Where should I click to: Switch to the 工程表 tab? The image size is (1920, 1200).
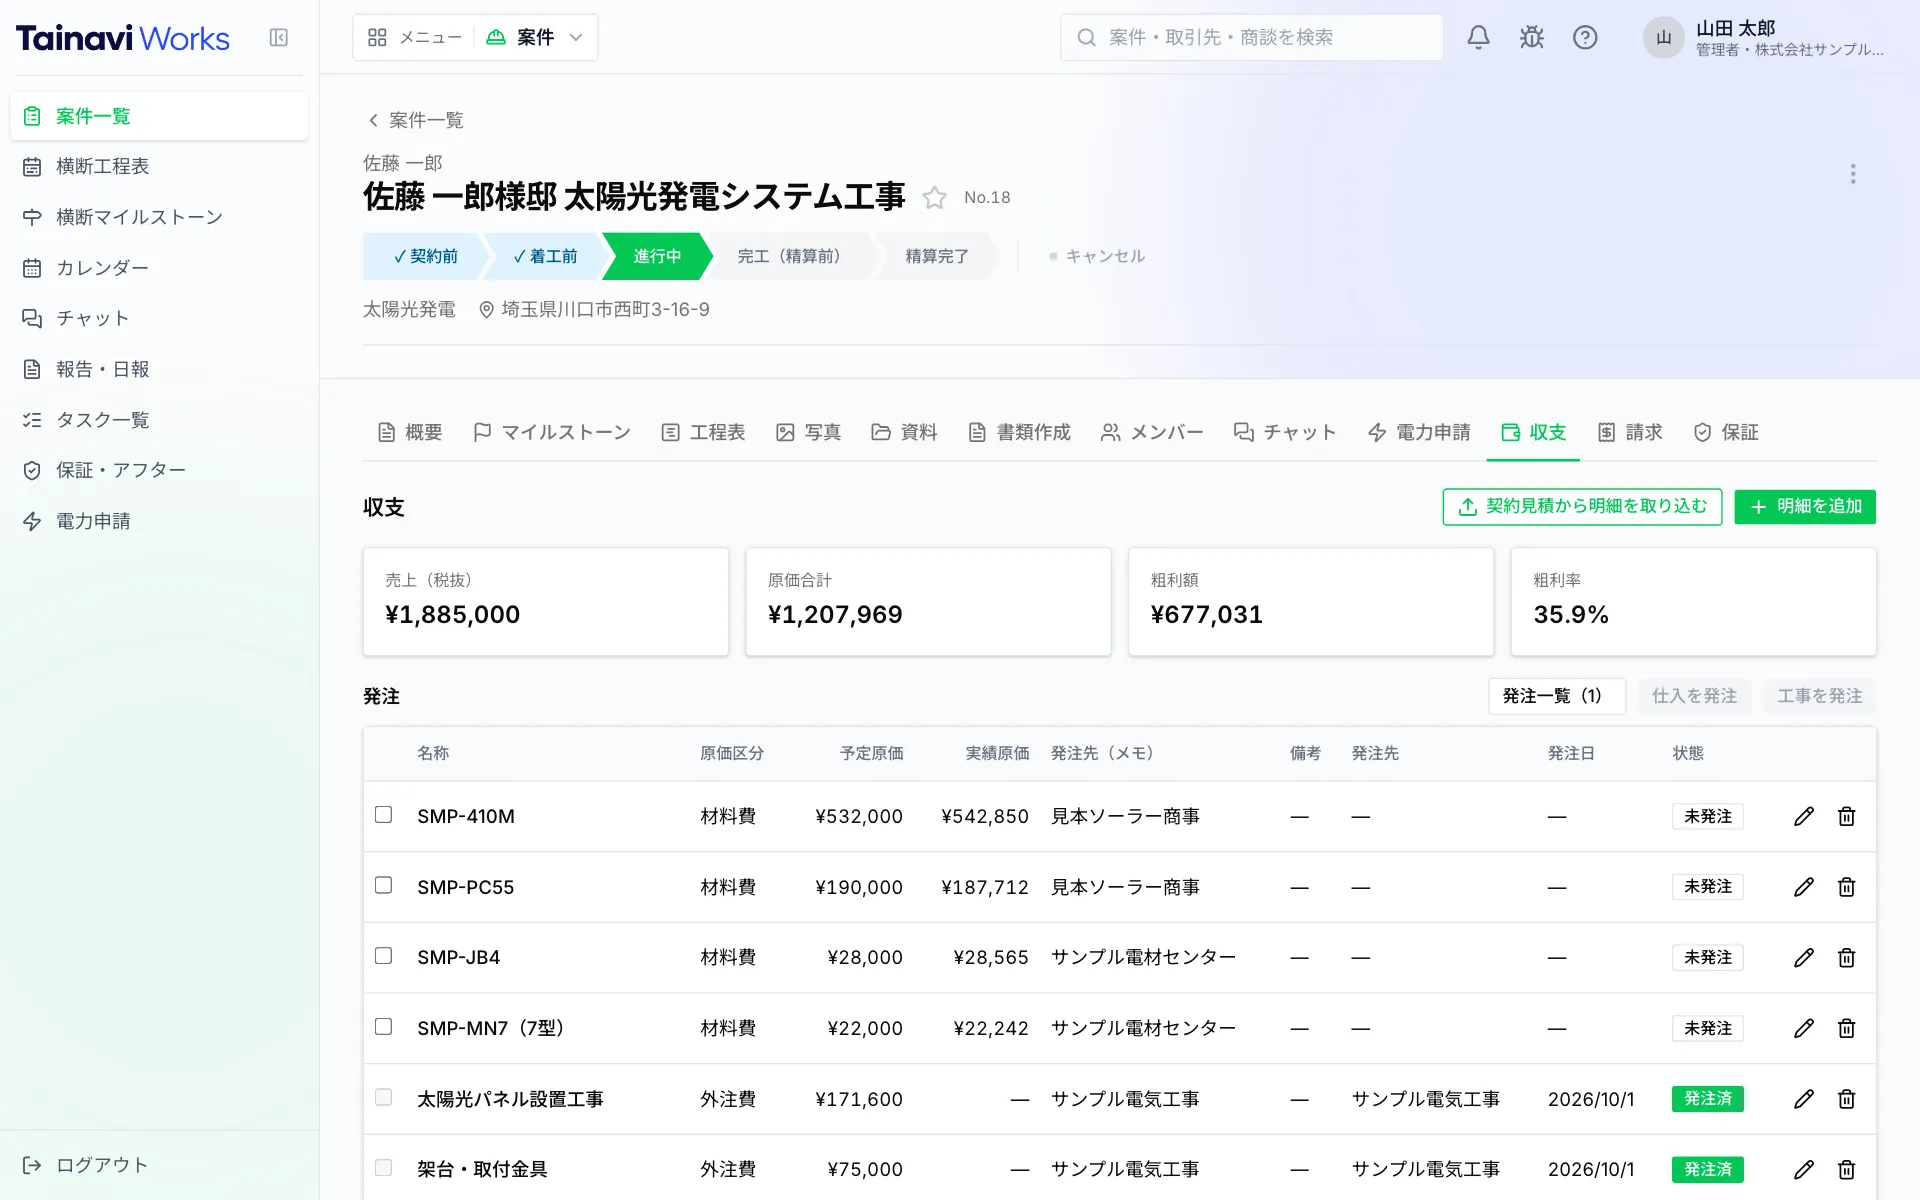(703, 432)
